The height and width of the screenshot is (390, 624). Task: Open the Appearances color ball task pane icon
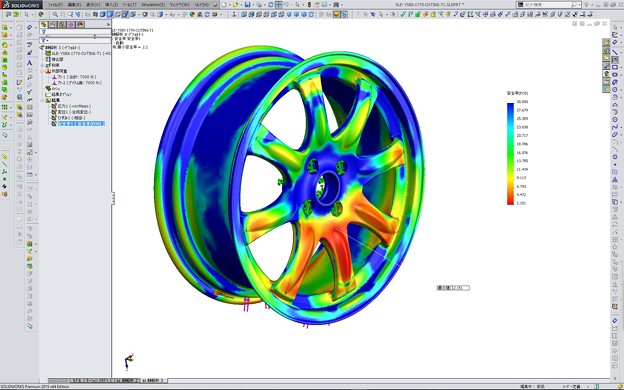pos(606,74)
